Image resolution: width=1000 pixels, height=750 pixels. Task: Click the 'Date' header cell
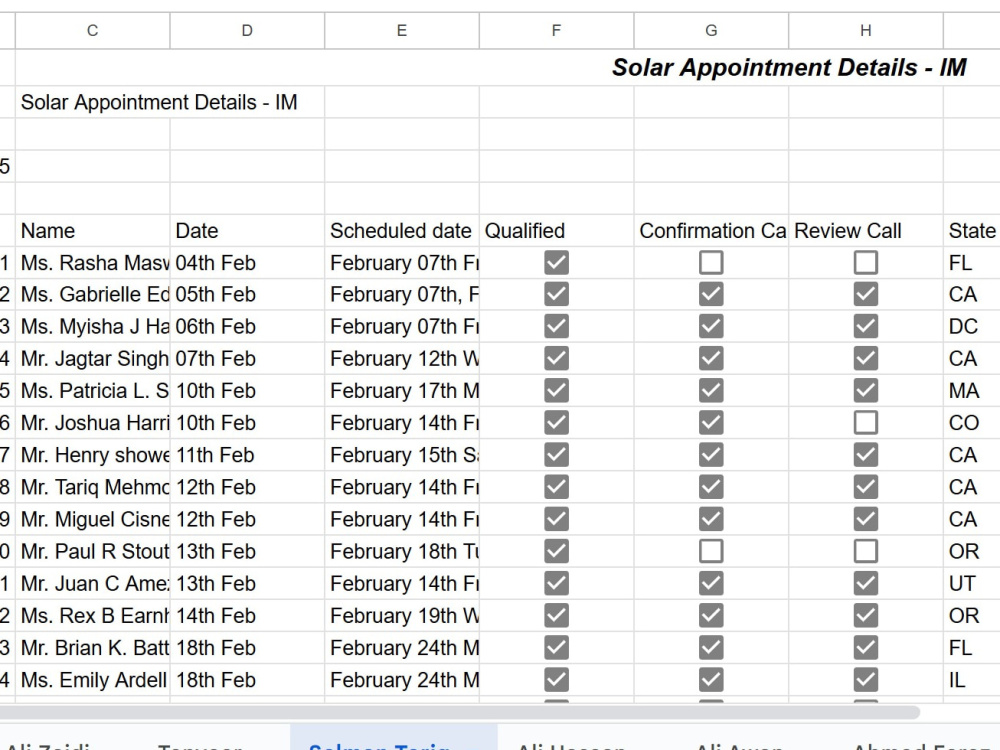247,231
